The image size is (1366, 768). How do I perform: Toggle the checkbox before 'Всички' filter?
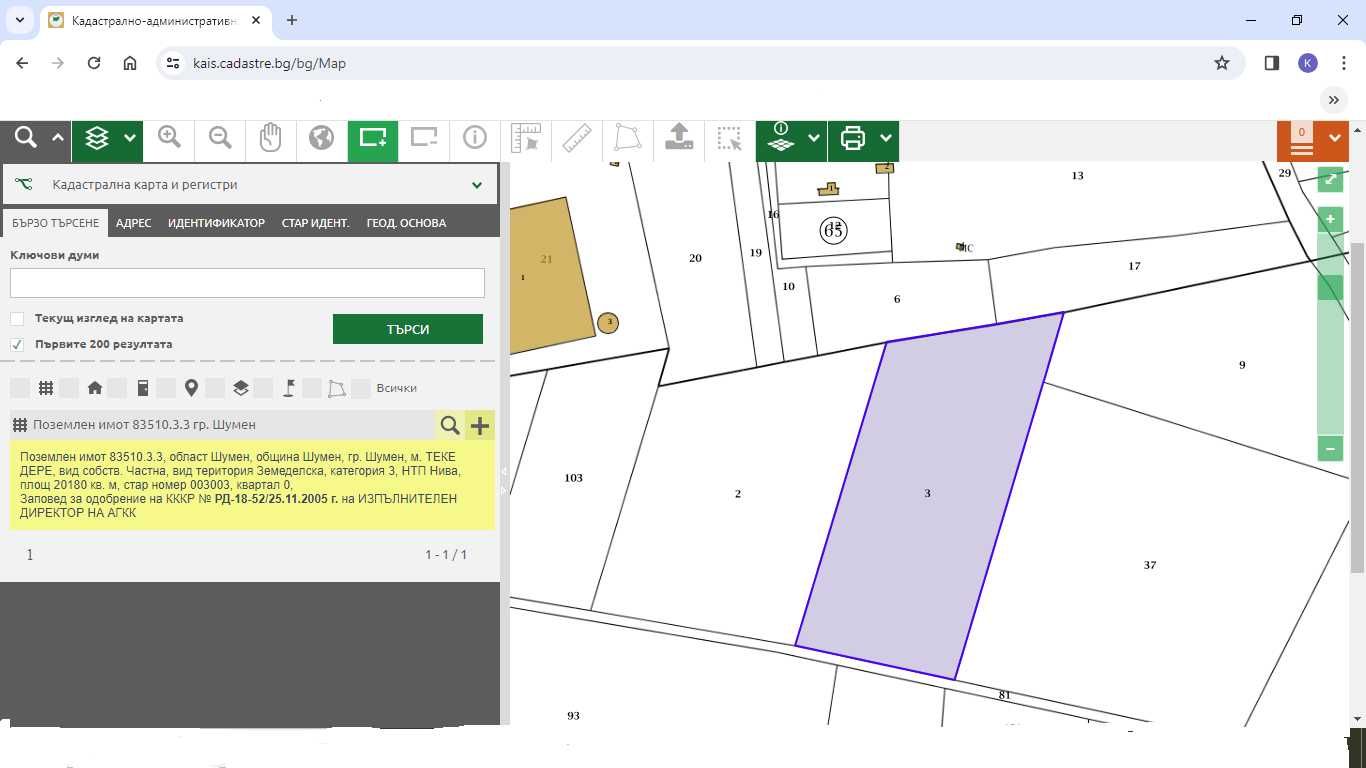[x=361, y=388]
